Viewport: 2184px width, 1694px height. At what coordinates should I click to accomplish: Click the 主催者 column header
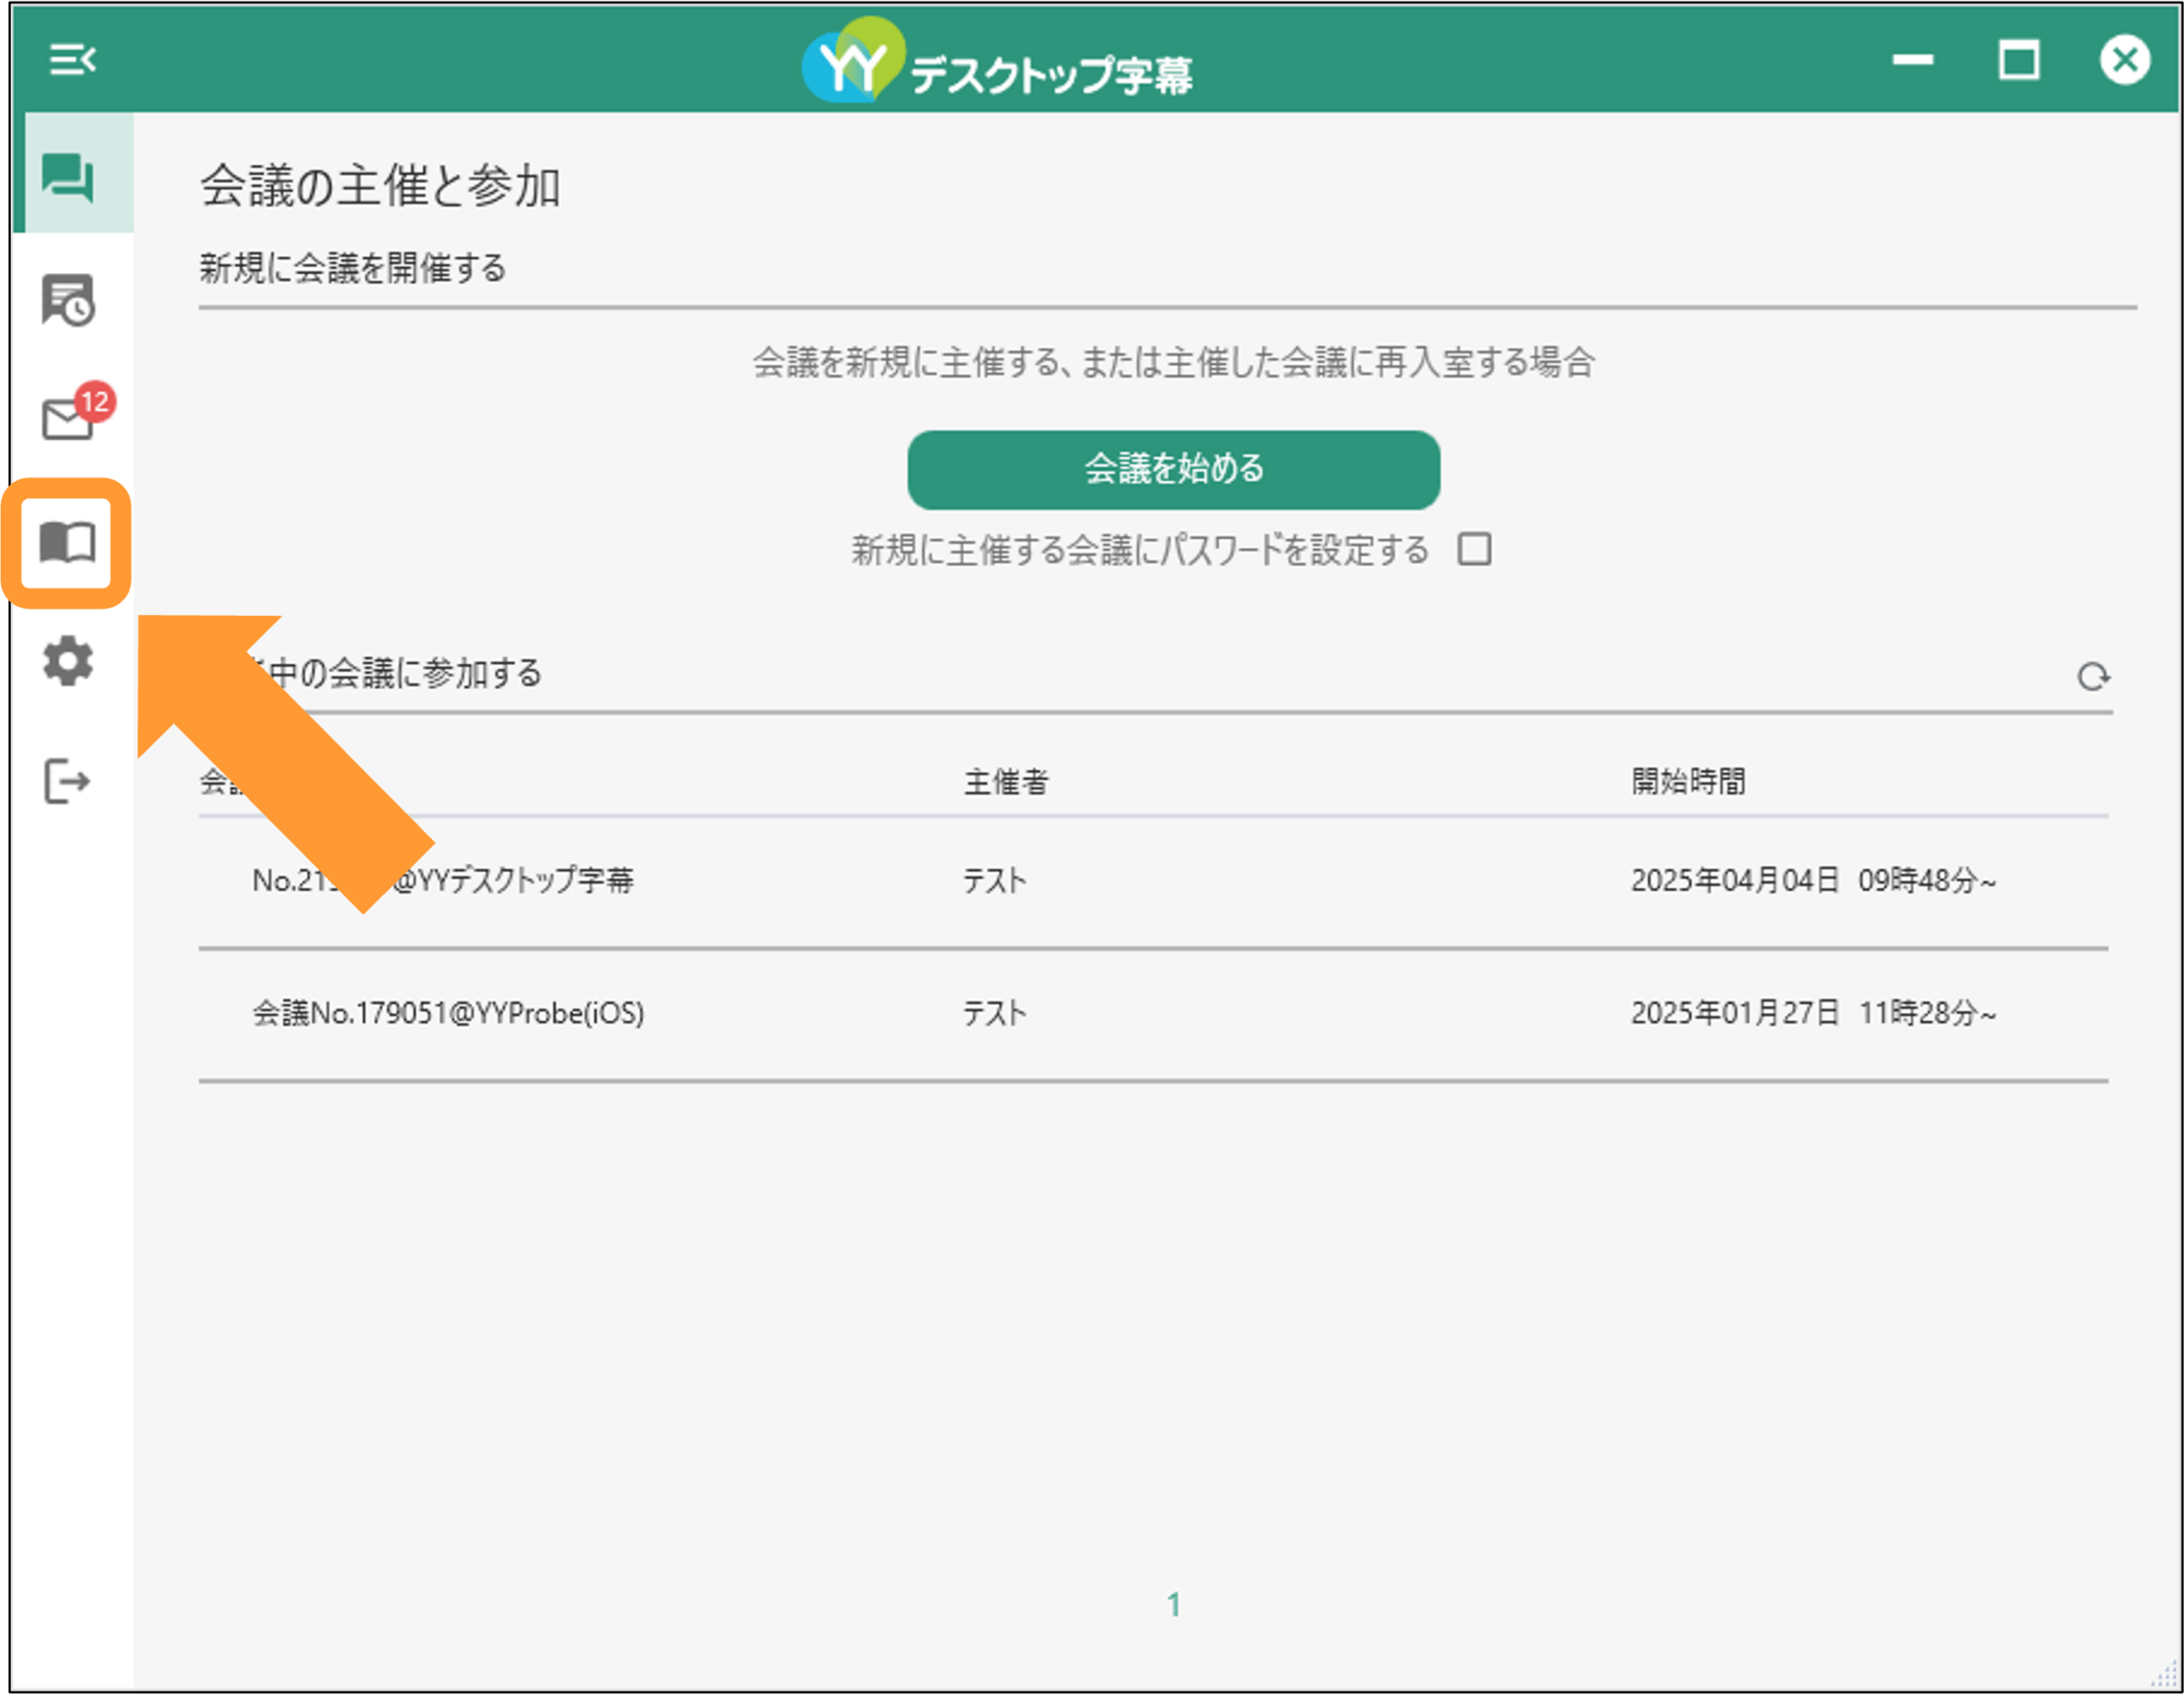[x=1006, y=781]
